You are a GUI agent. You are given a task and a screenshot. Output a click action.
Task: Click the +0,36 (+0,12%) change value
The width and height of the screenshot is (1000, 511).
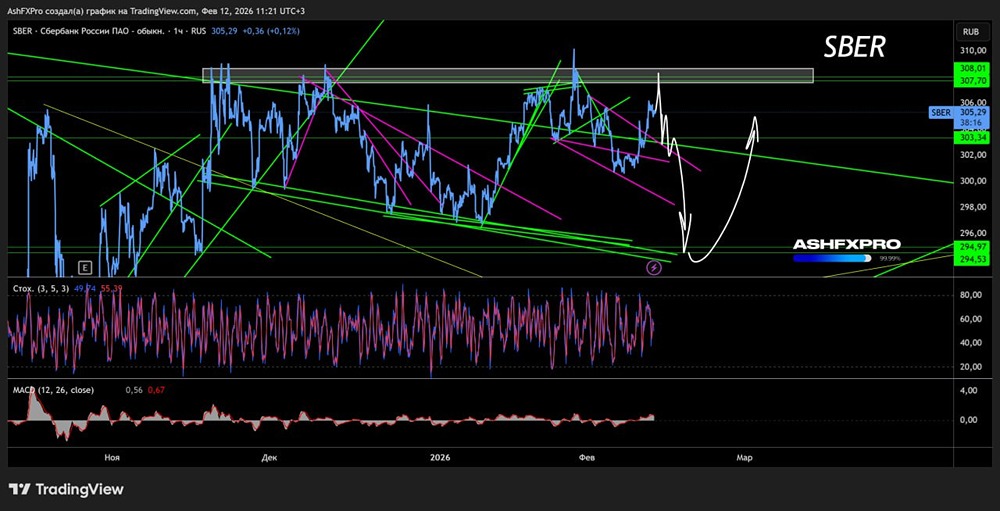coord(272,31)
